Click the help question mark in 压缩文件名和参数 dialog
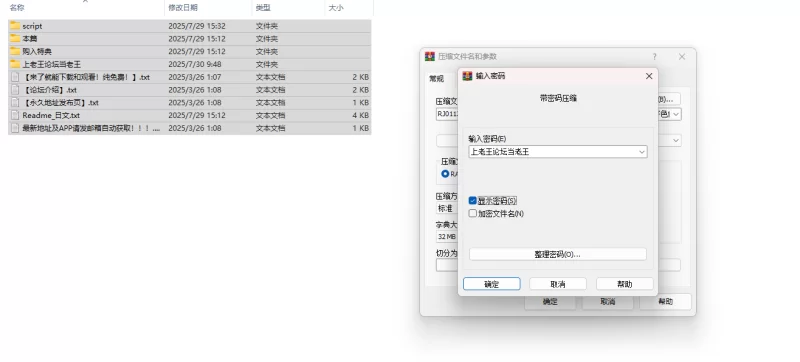 pos(655,57)
